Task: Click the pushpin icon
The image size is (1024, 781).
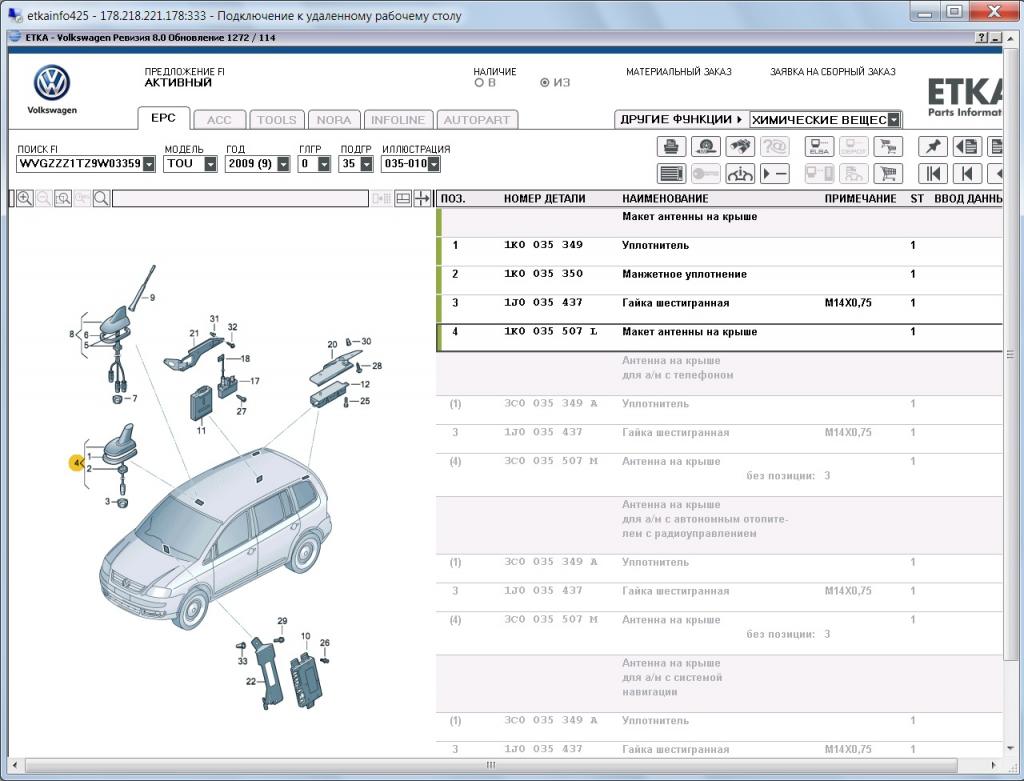Action: [933, 146]
